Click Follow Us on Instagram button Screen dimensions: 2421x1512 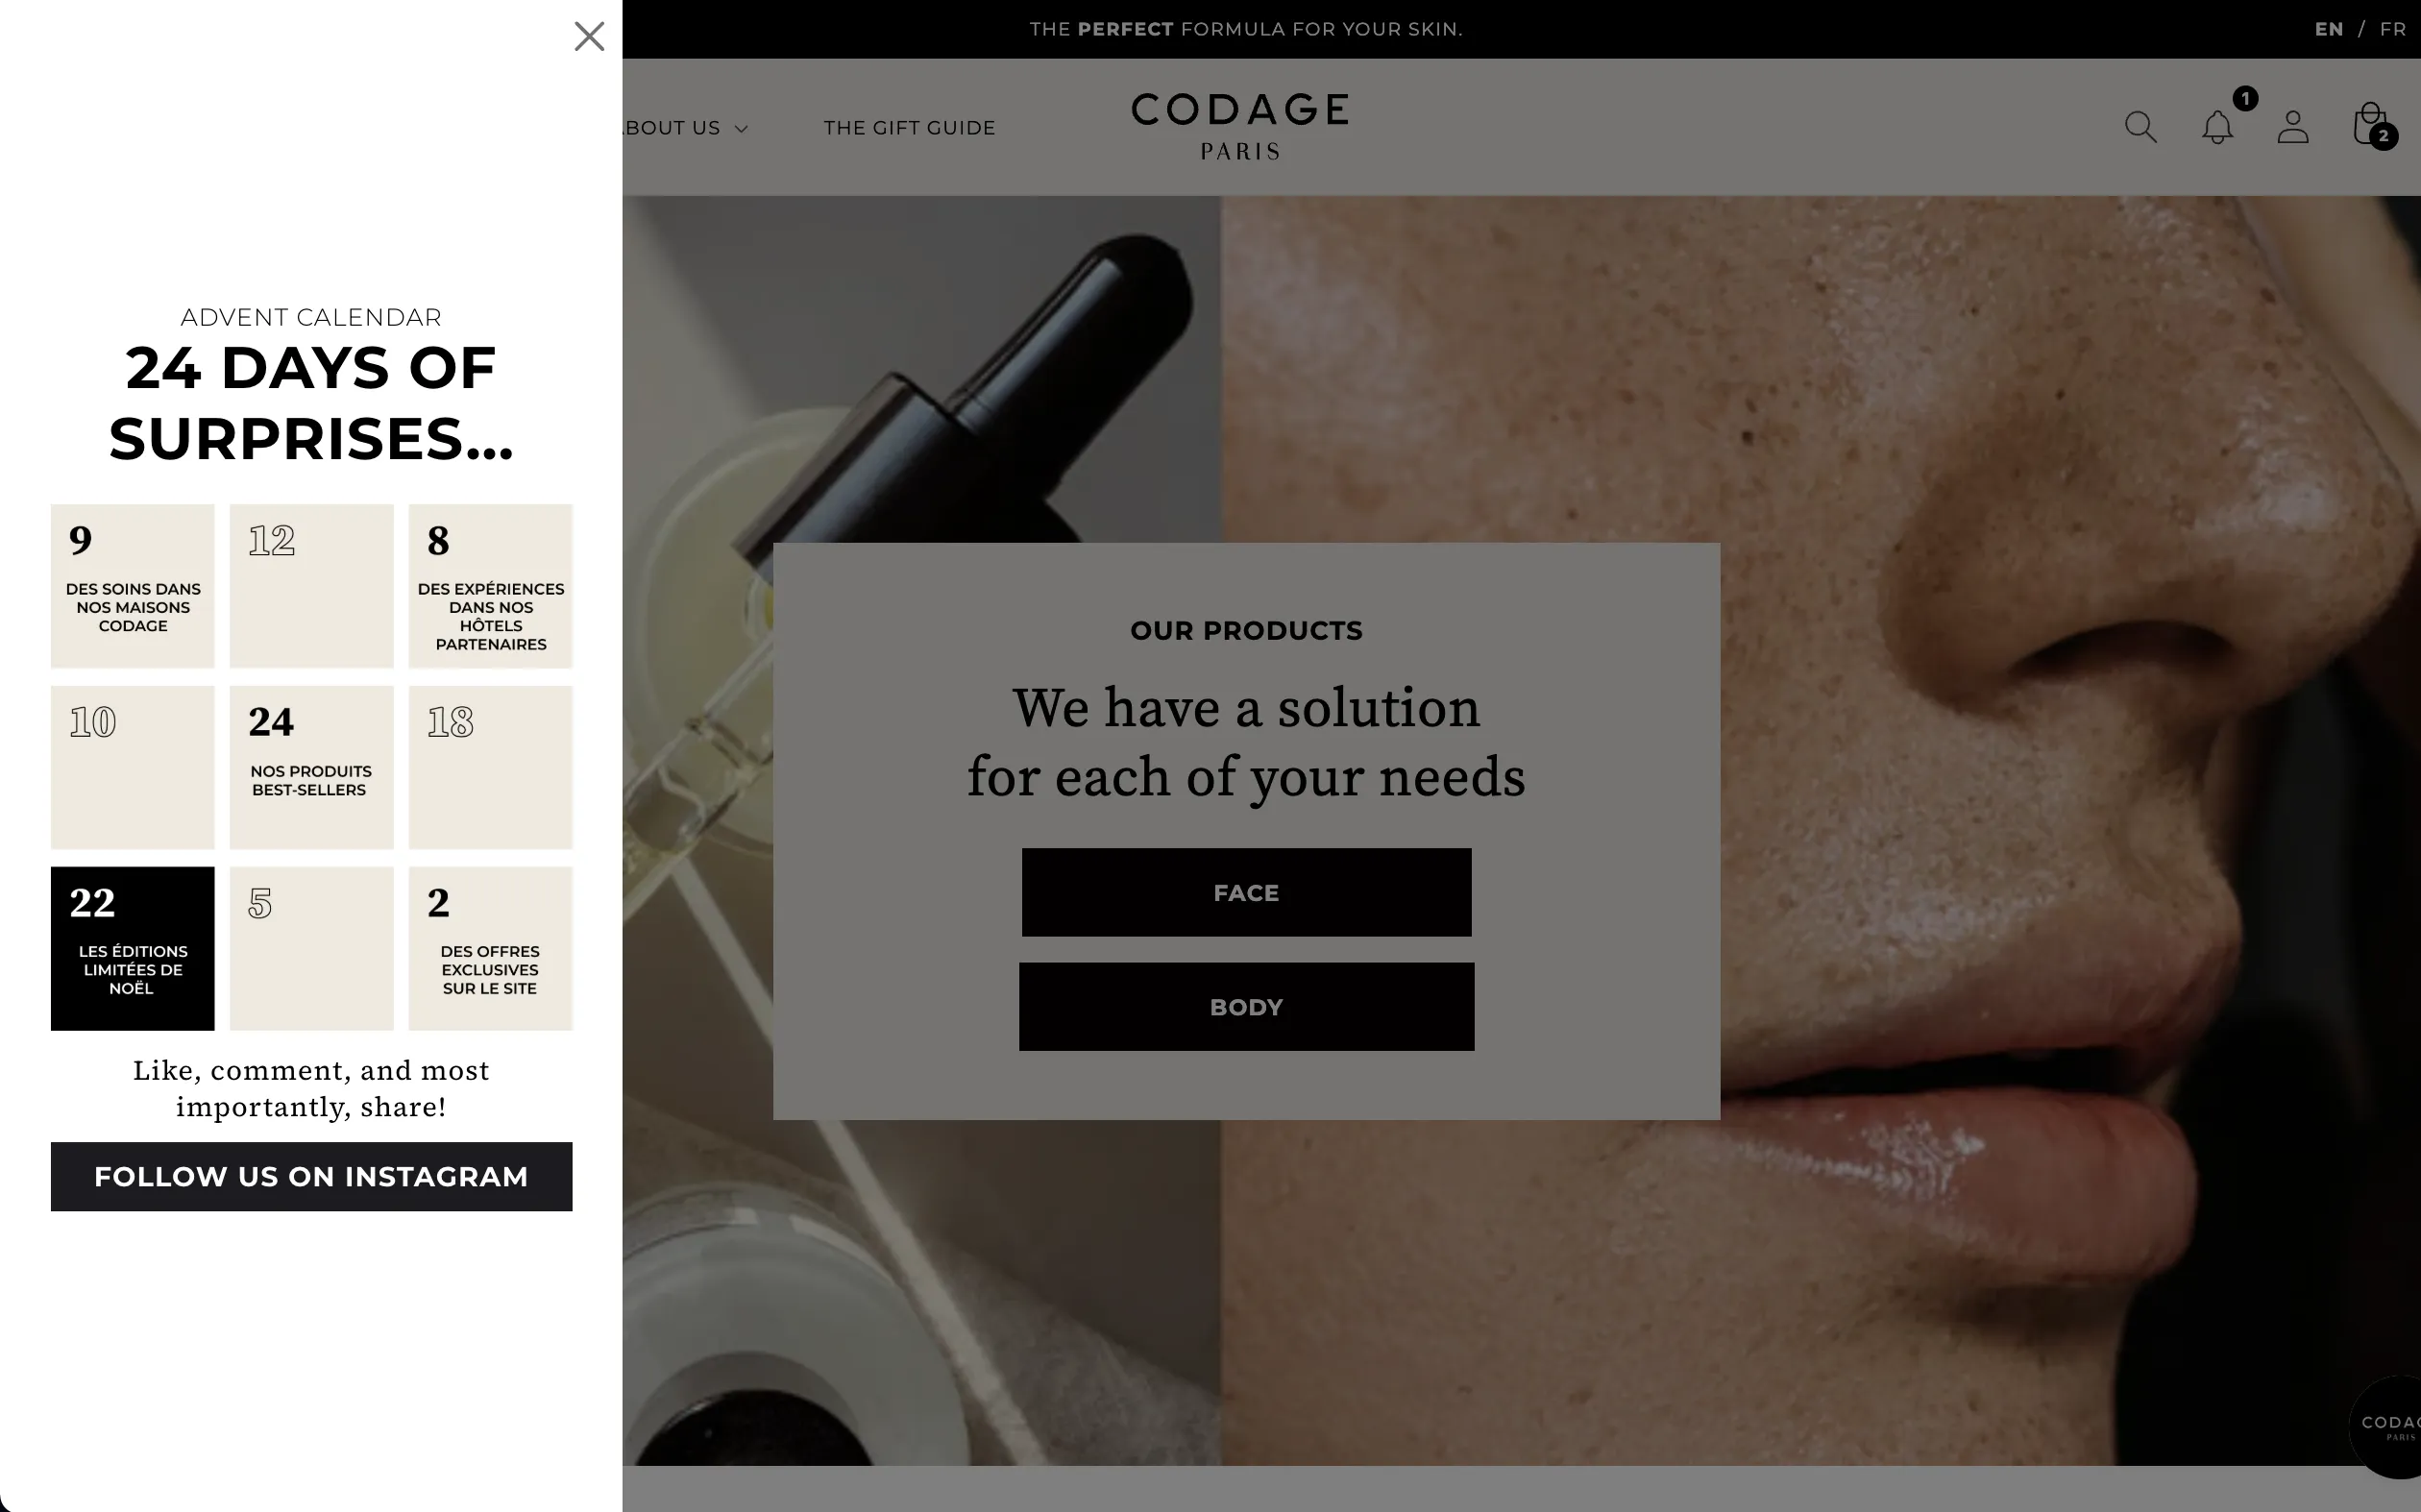point(311,1176)
